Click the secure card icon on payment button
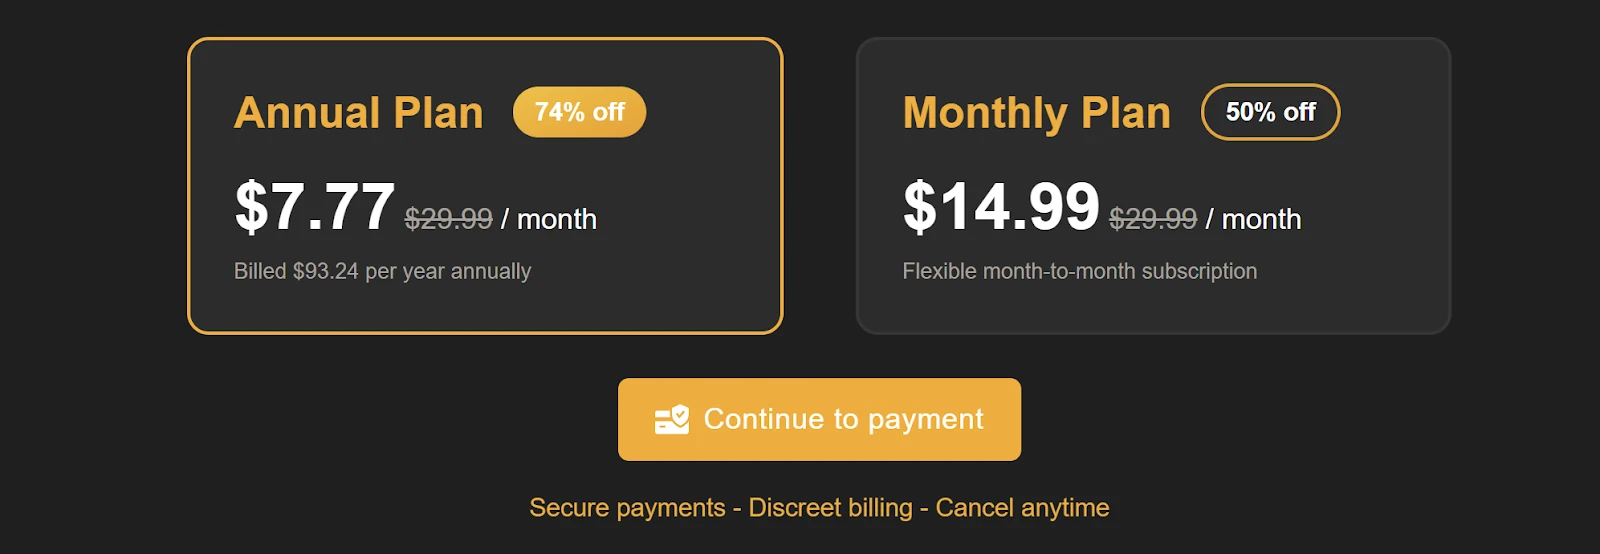The width and height of the screenshot is (1600, 554). point(672,419)
